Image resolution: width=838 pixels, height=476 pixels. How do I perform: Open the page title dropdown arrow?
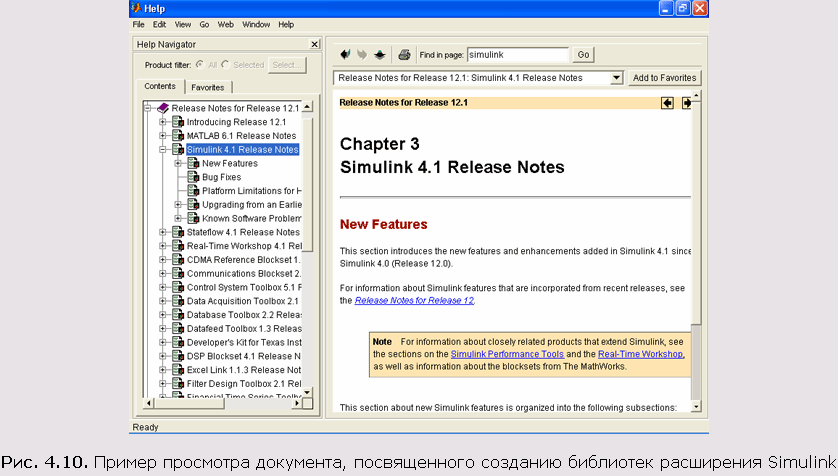[616, 78]
